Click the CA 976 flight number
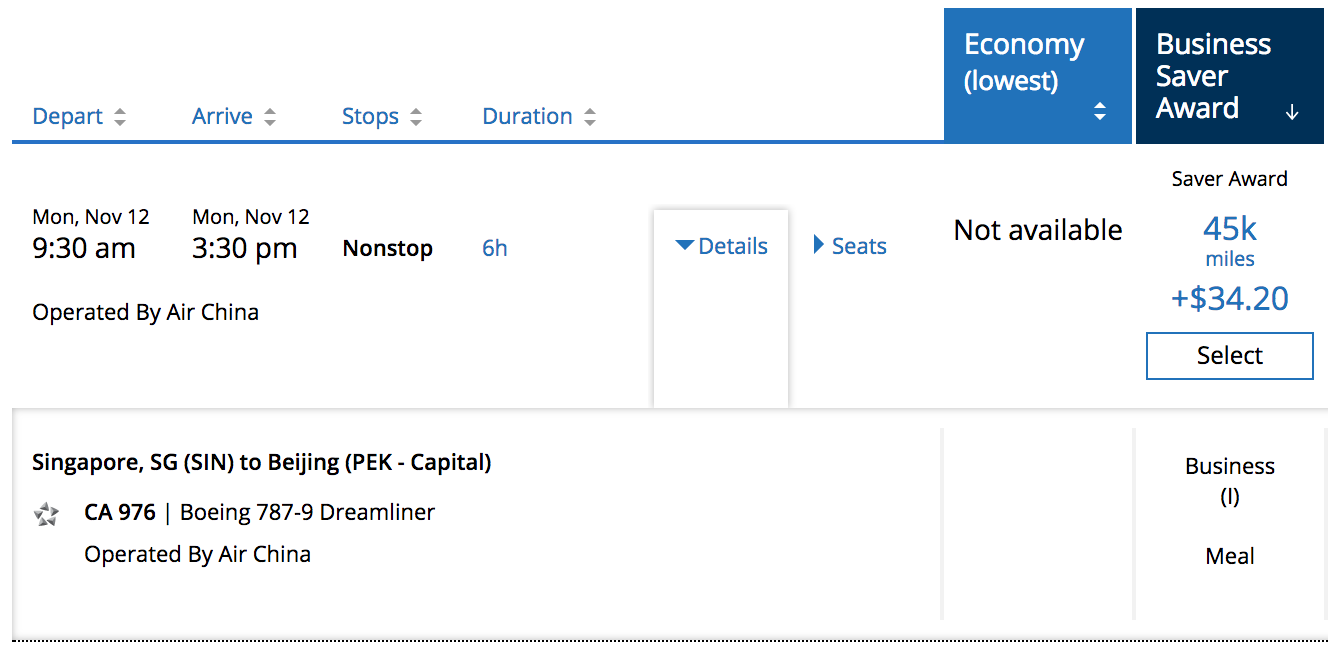The image size is (1328, 650). (120, 513)
